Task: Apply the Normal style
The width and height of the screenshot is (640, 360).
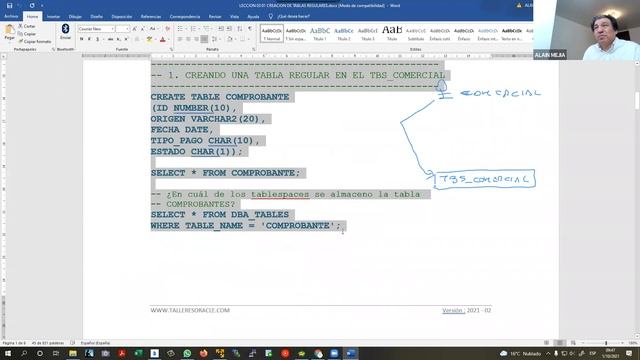Action: click(x=272, y=33)
